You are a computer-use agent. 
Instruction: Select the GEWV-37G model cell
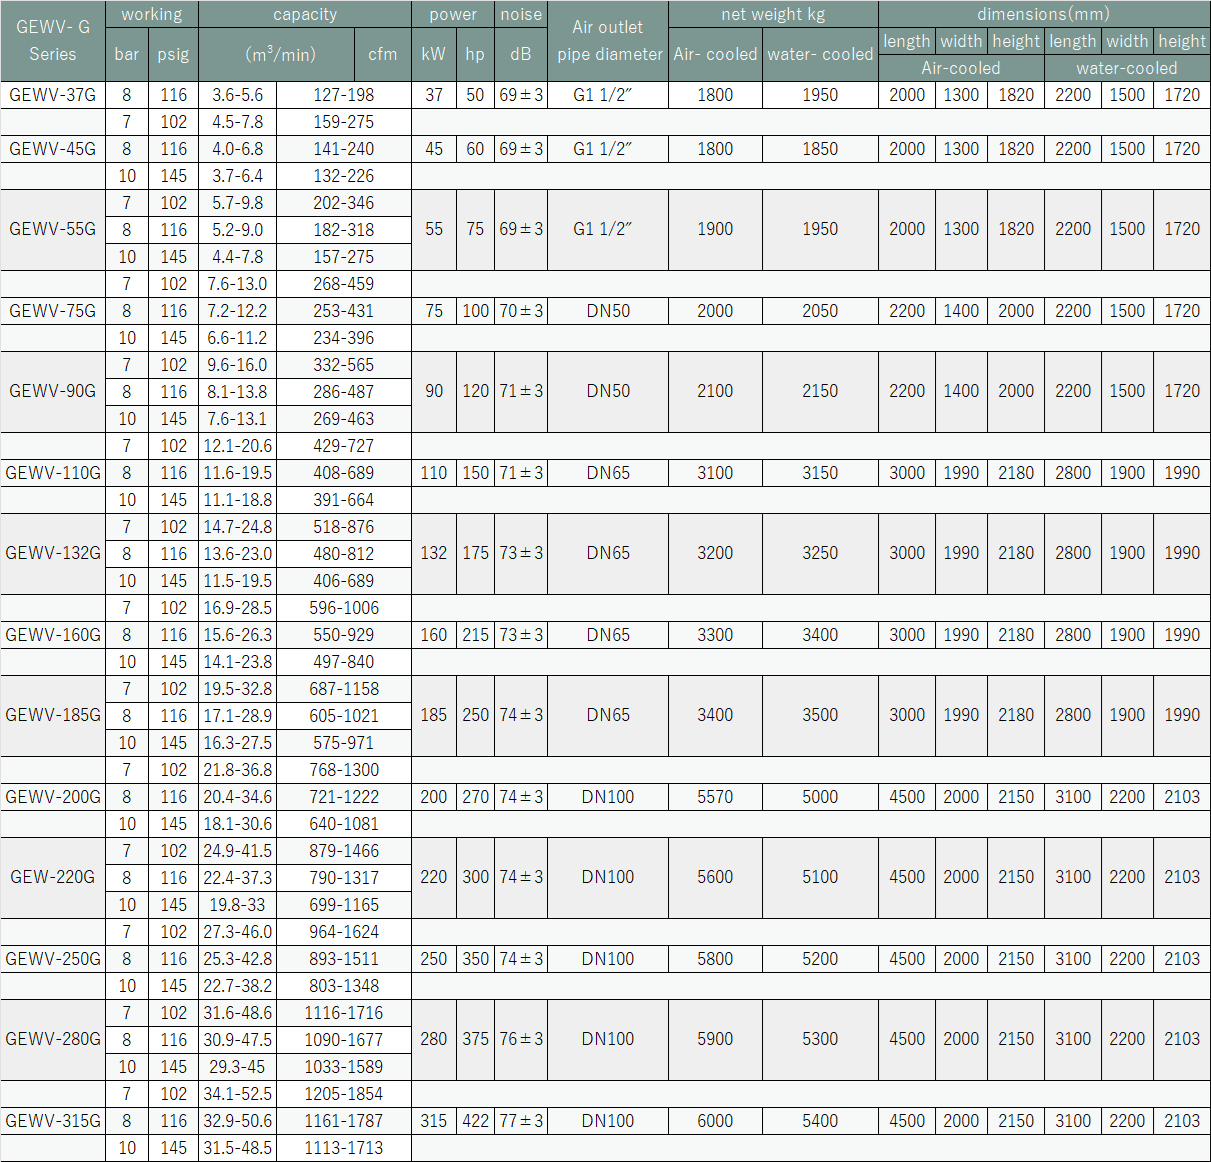click(53, 95)
